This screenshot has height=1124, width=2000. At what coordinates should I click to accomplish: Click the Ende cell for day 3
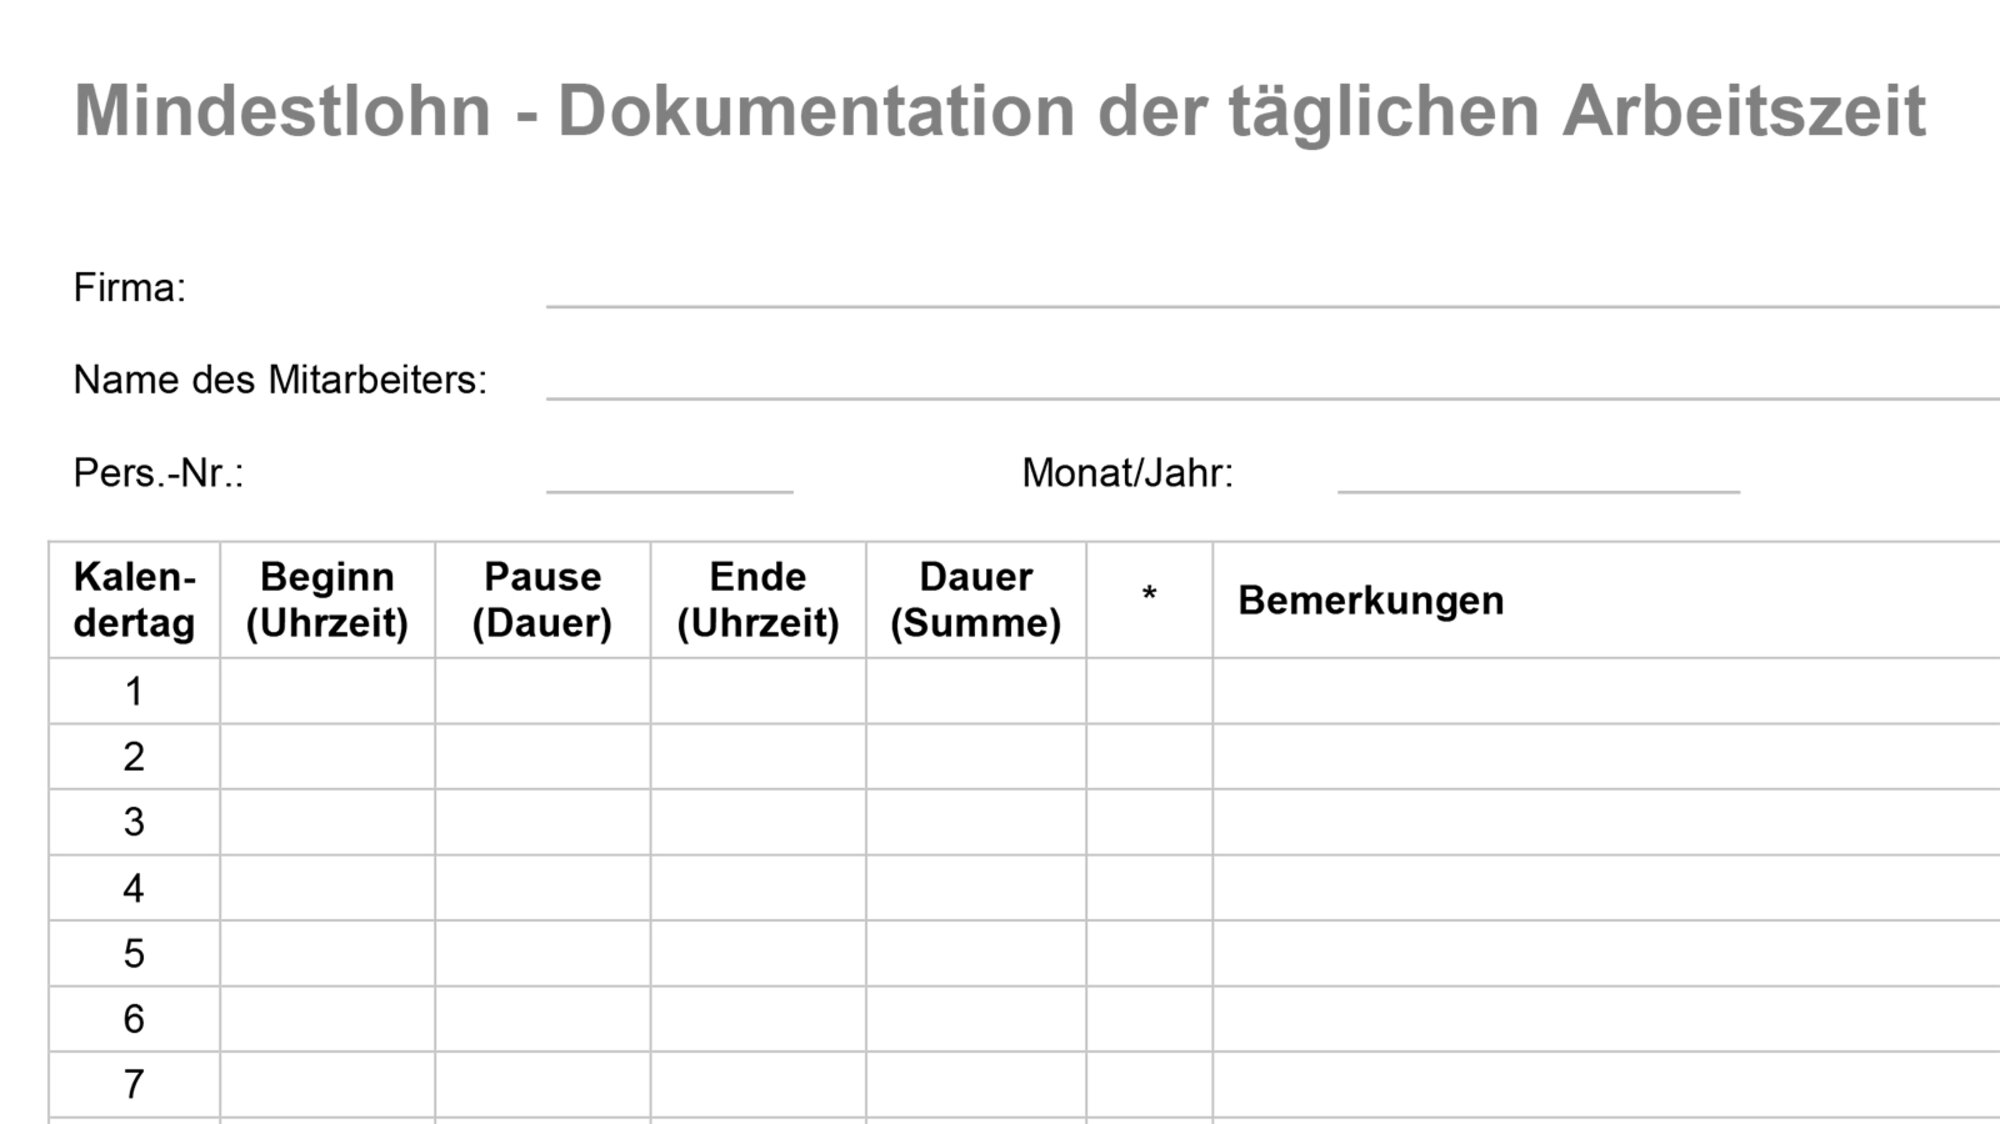click(758, 822)
